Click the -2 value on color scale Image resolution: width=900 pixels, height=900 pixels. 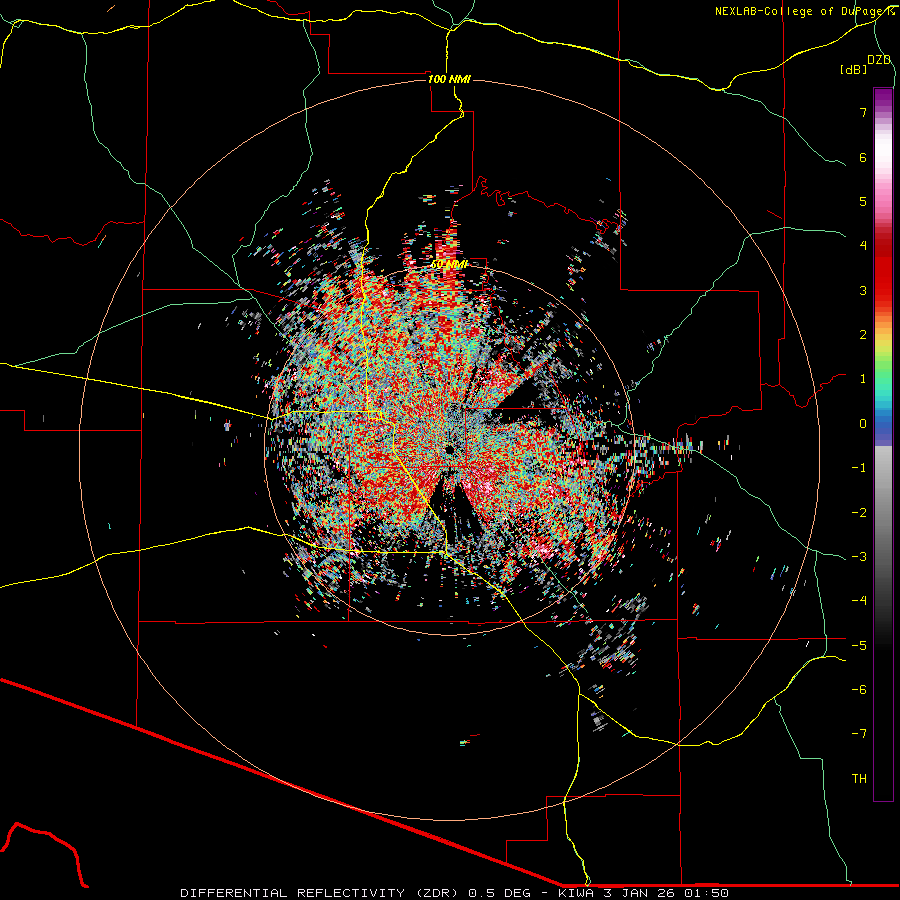pyautogui.click(x=859, y=513)
